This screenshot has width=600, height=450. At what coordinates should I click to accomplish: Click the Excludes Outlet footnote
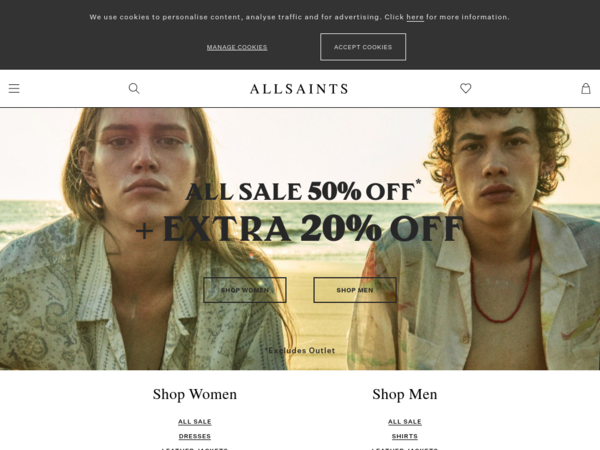[x=300, y=351]
